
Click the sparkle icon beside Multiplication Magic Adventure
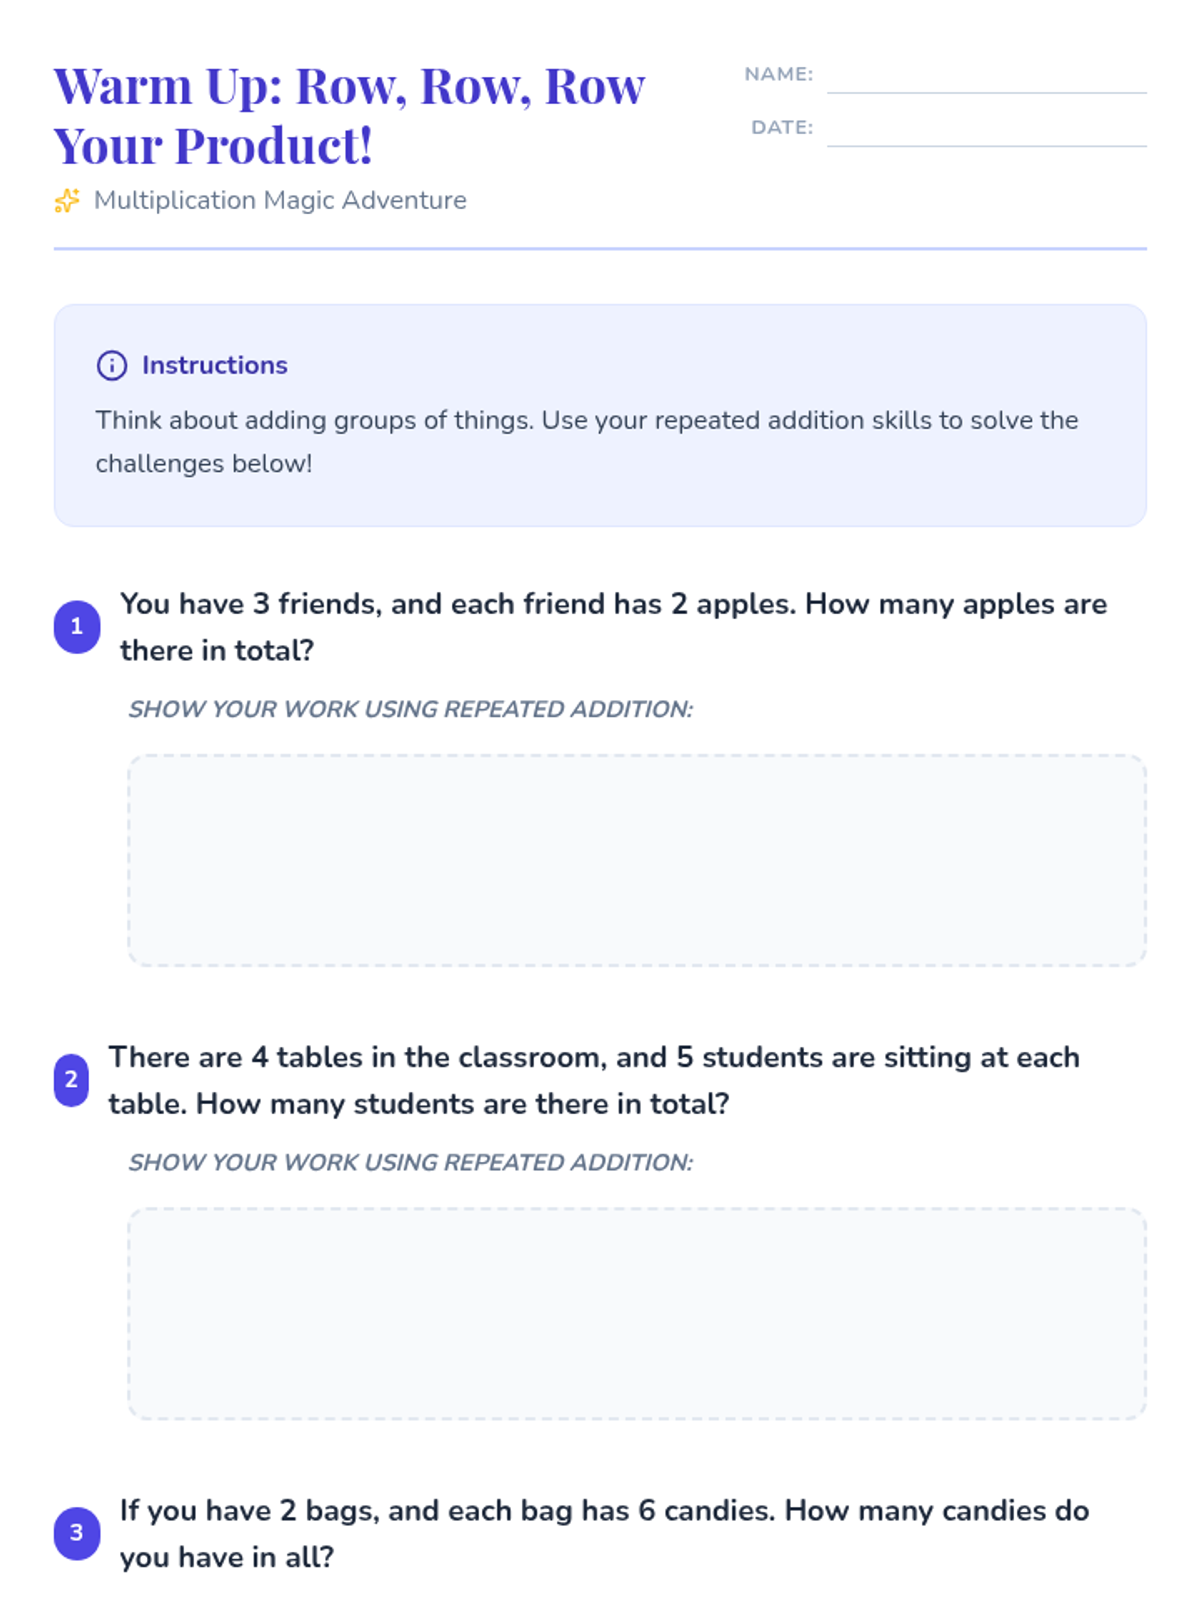67,201
